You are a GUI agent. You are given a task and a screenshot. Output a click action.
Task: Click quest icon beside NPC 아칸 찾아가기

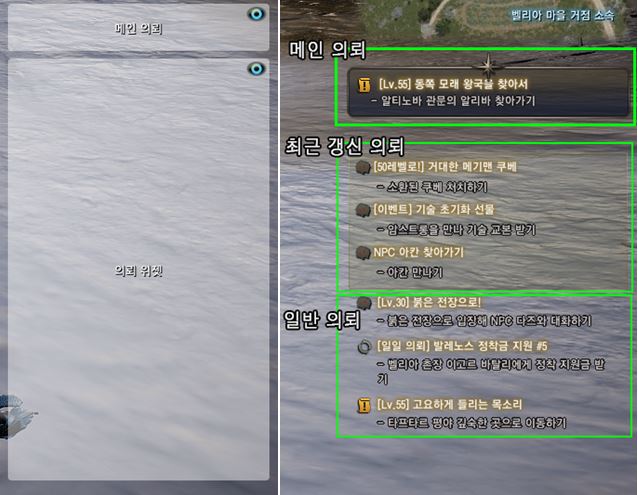363,253
